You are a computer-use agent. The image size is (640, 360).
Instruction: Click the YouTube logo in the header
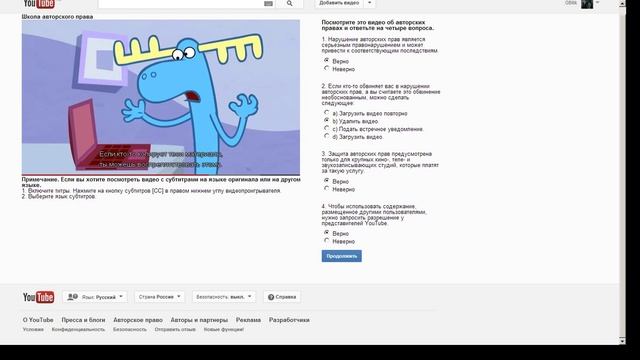[39, 4]
